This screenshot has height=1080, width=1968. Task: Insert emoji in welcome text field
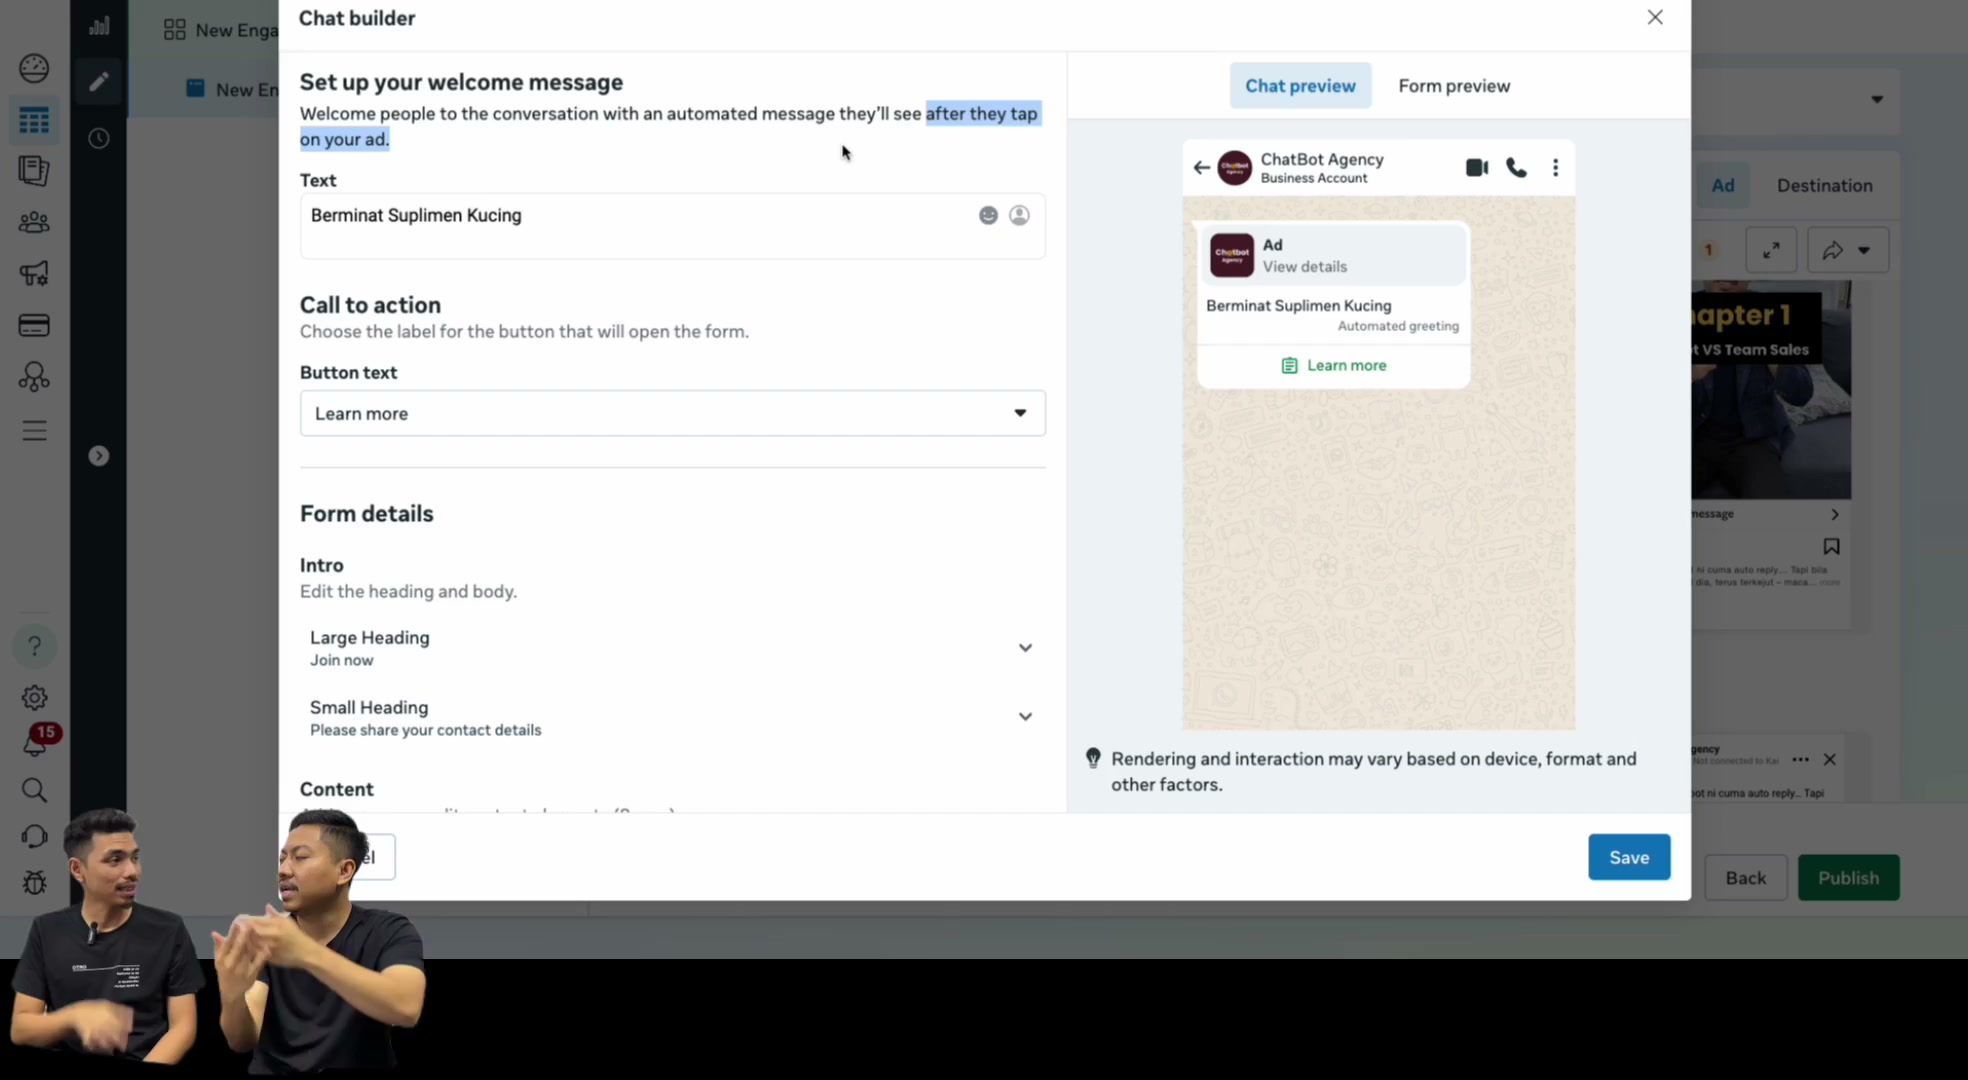tap(988, 215)
